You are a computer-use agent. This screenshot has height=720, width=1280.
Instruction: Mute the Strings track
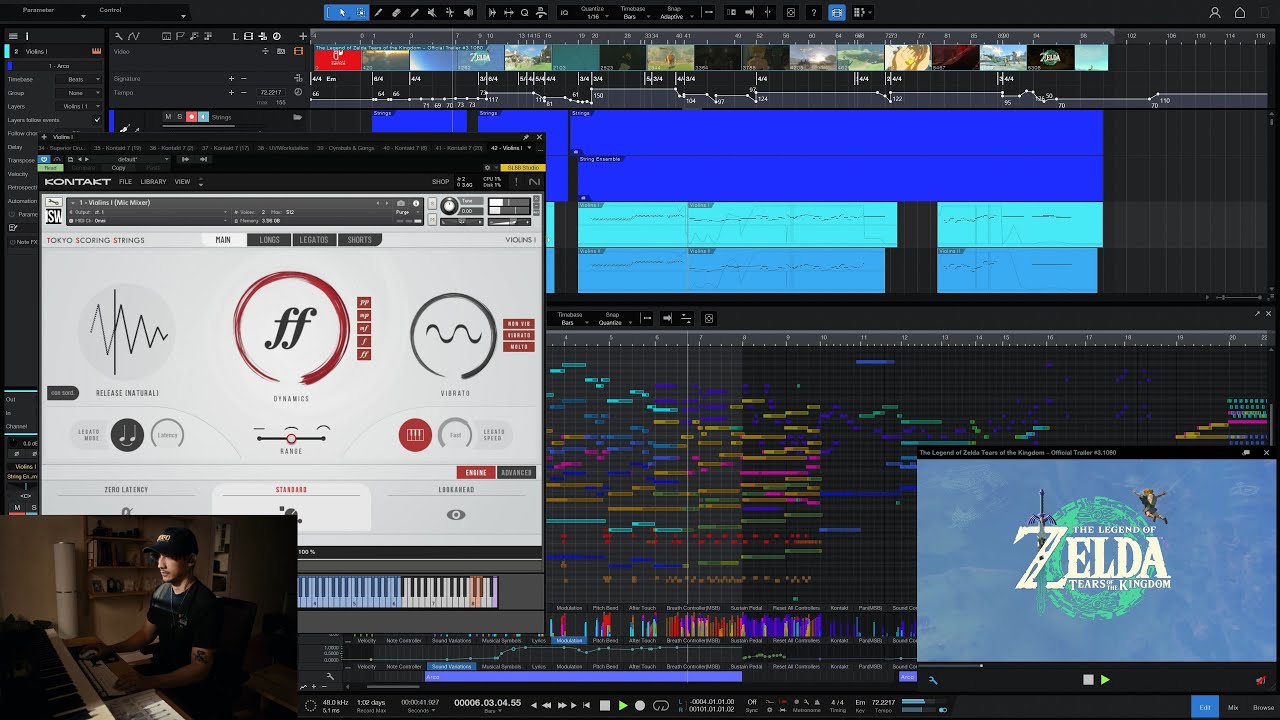point(168,117)
